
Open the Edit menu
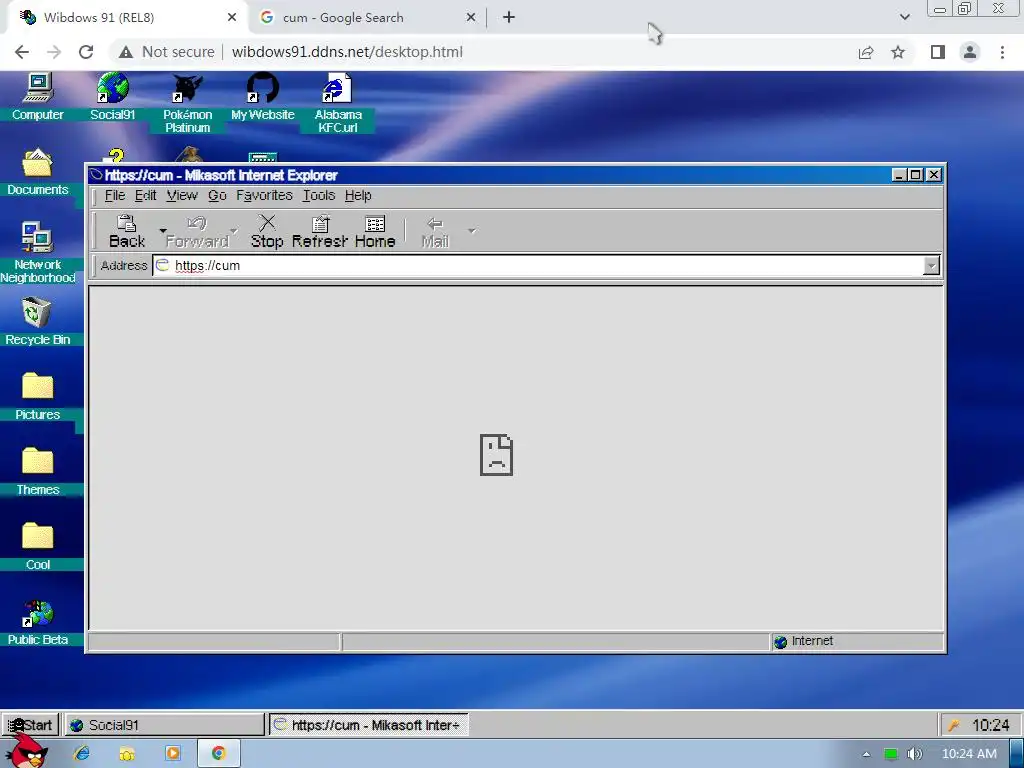point(146,195)
